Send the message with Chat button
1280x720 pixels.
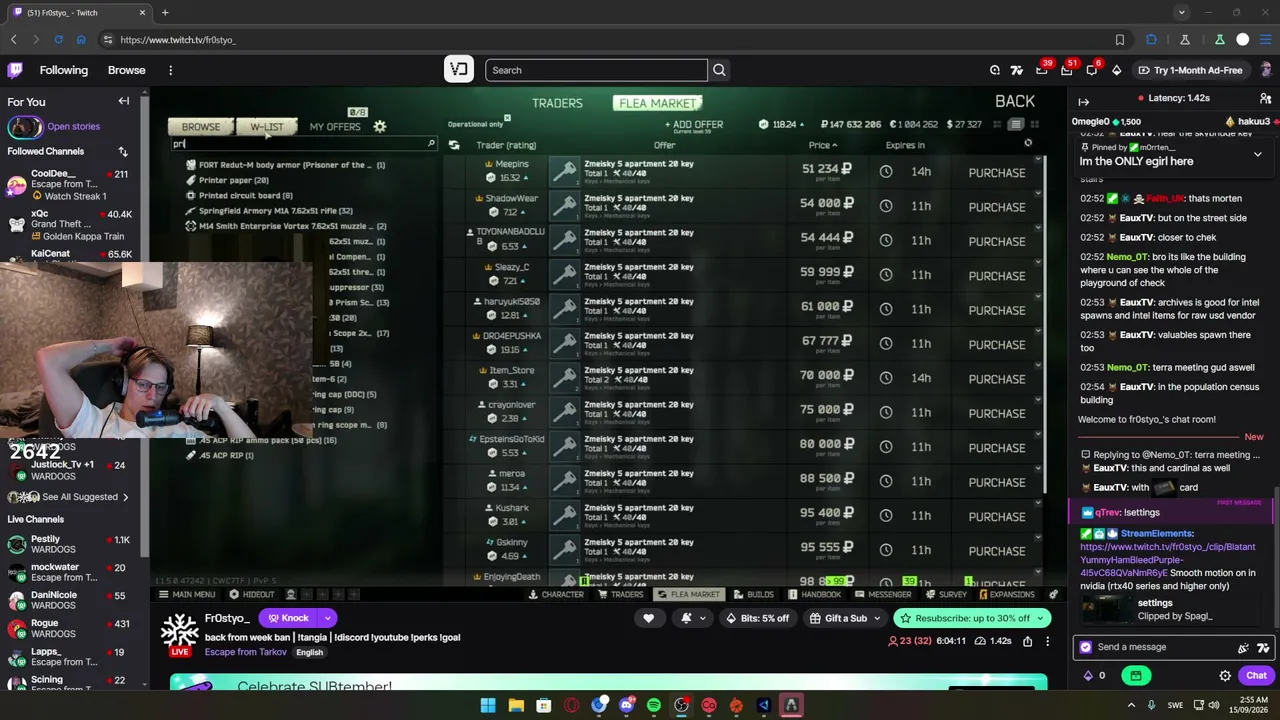click(x=1256, y=676)
